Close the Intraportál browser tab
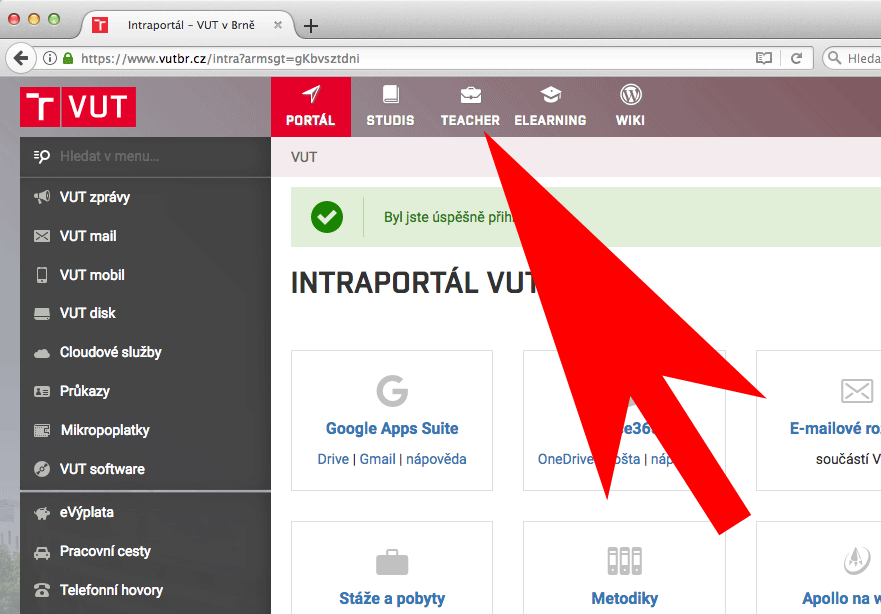The image size is (881, 614). tap(278, 25)
